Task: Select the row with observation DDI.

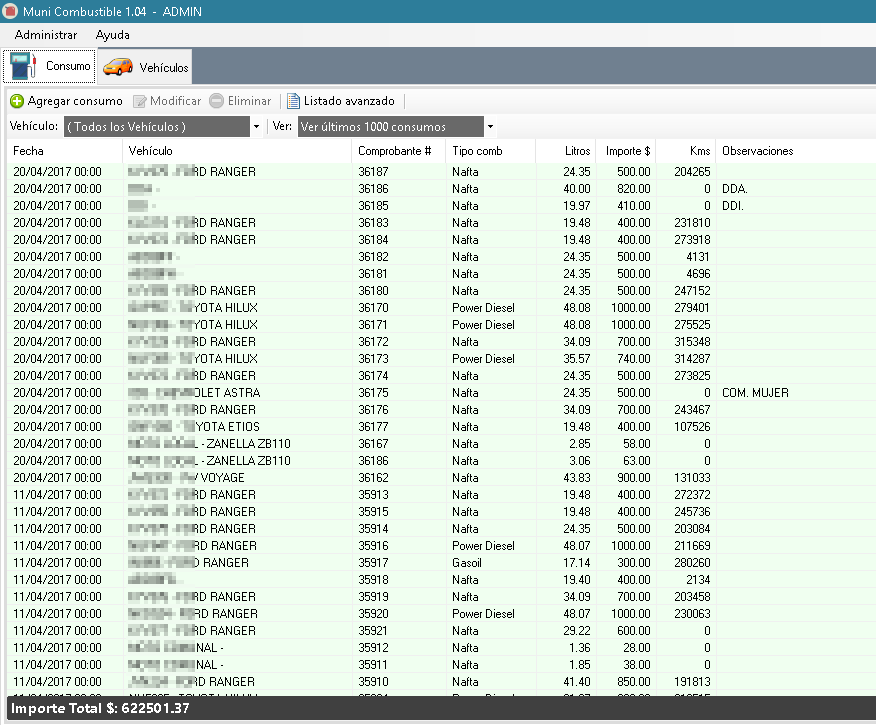Action: coord(441,206)
